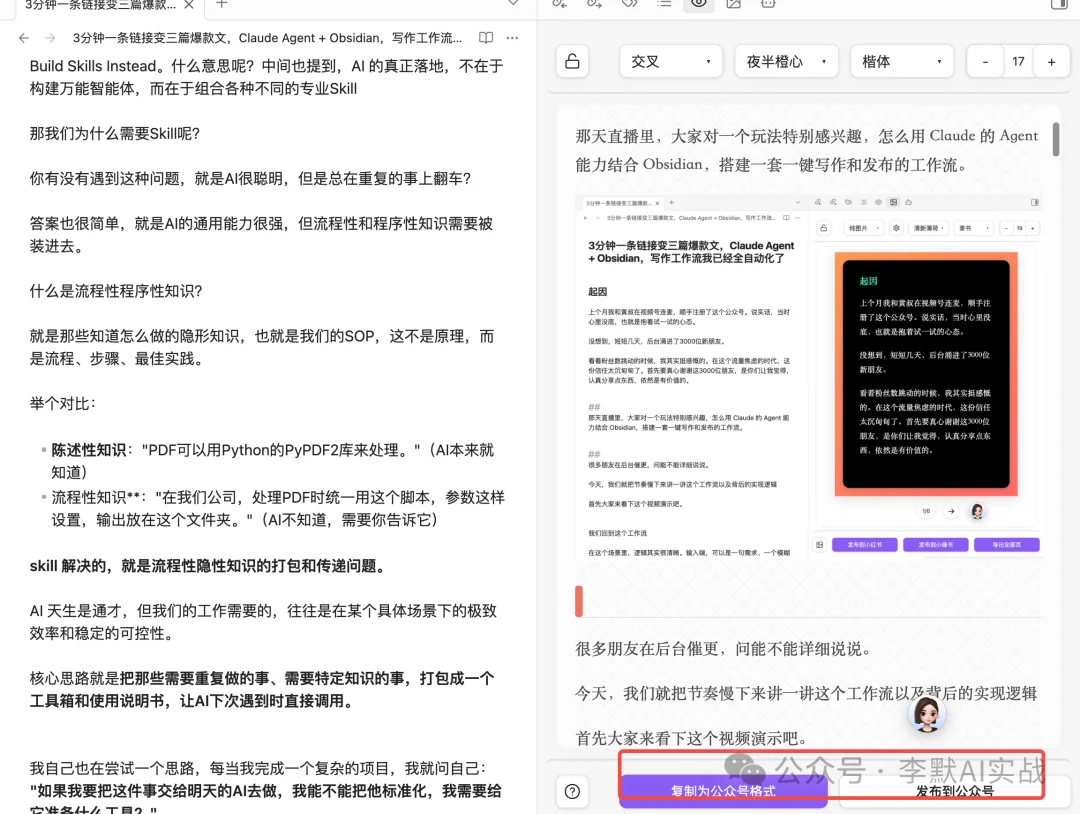Click the avatar thumbnail below the card preview
1080x814 pixels.
pos(977,511)
